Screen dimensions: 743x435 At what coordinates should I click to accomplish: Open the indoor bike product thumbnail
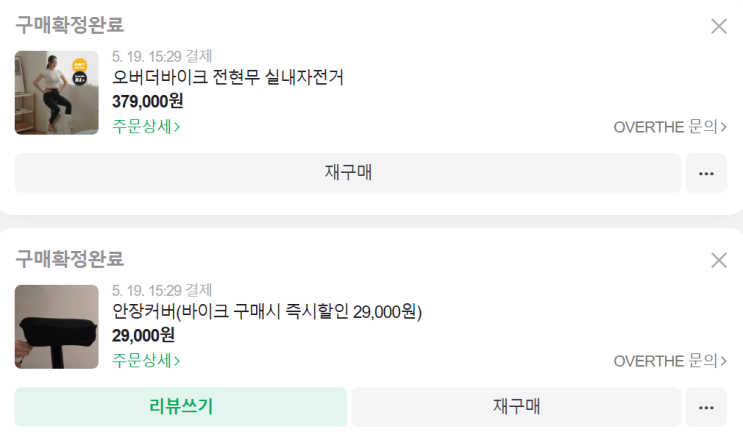pyautogui.click(x=57, y=93)
